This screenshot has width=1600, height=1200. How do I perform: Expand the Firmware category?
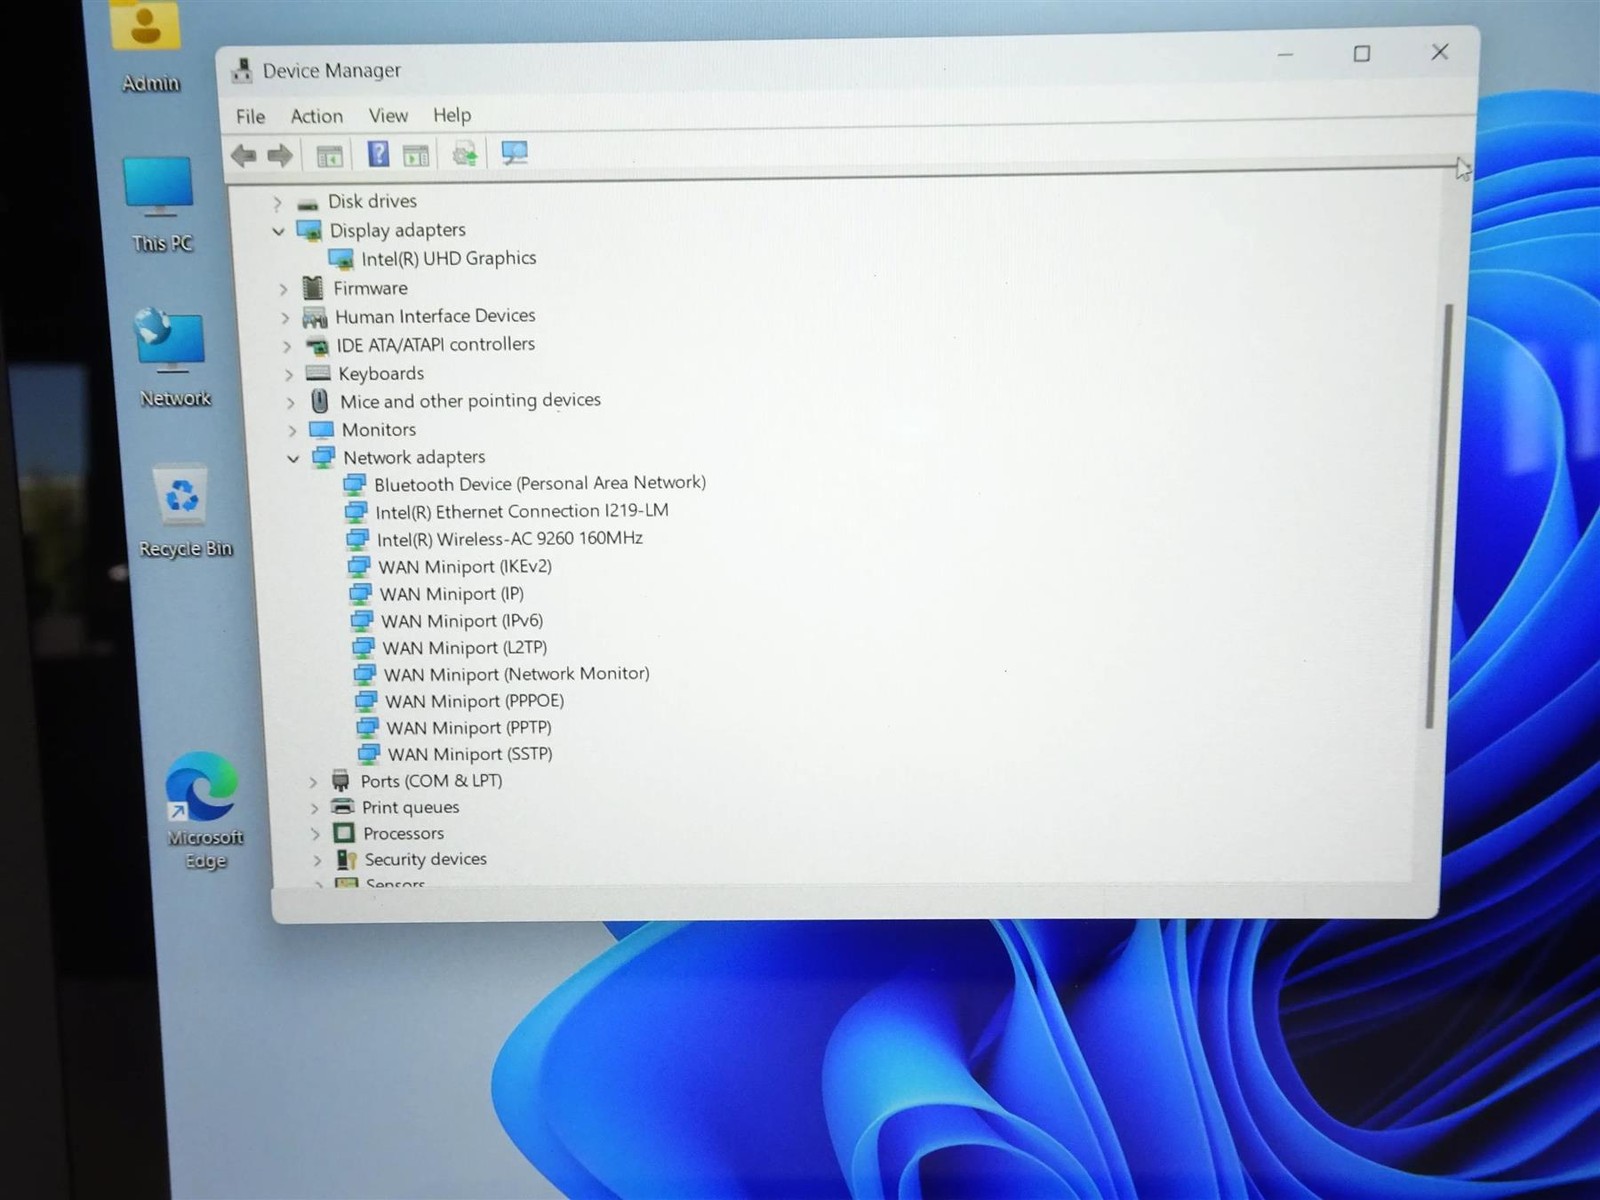[x=283, y=289]
